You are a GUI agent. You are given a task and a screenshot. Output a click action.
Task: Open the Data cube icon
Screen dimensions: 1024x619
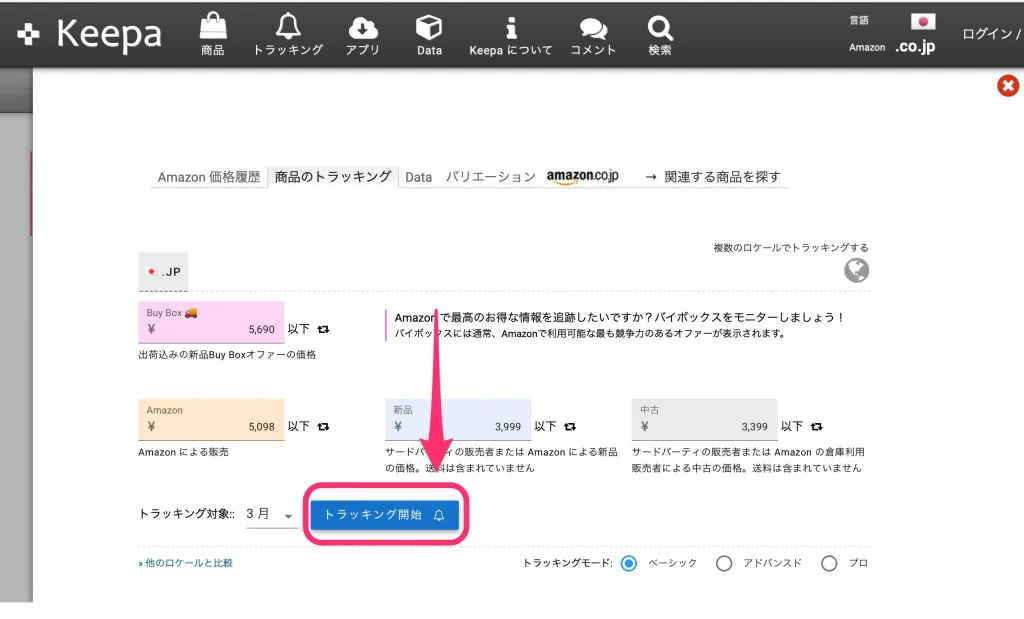pos(428,27)
